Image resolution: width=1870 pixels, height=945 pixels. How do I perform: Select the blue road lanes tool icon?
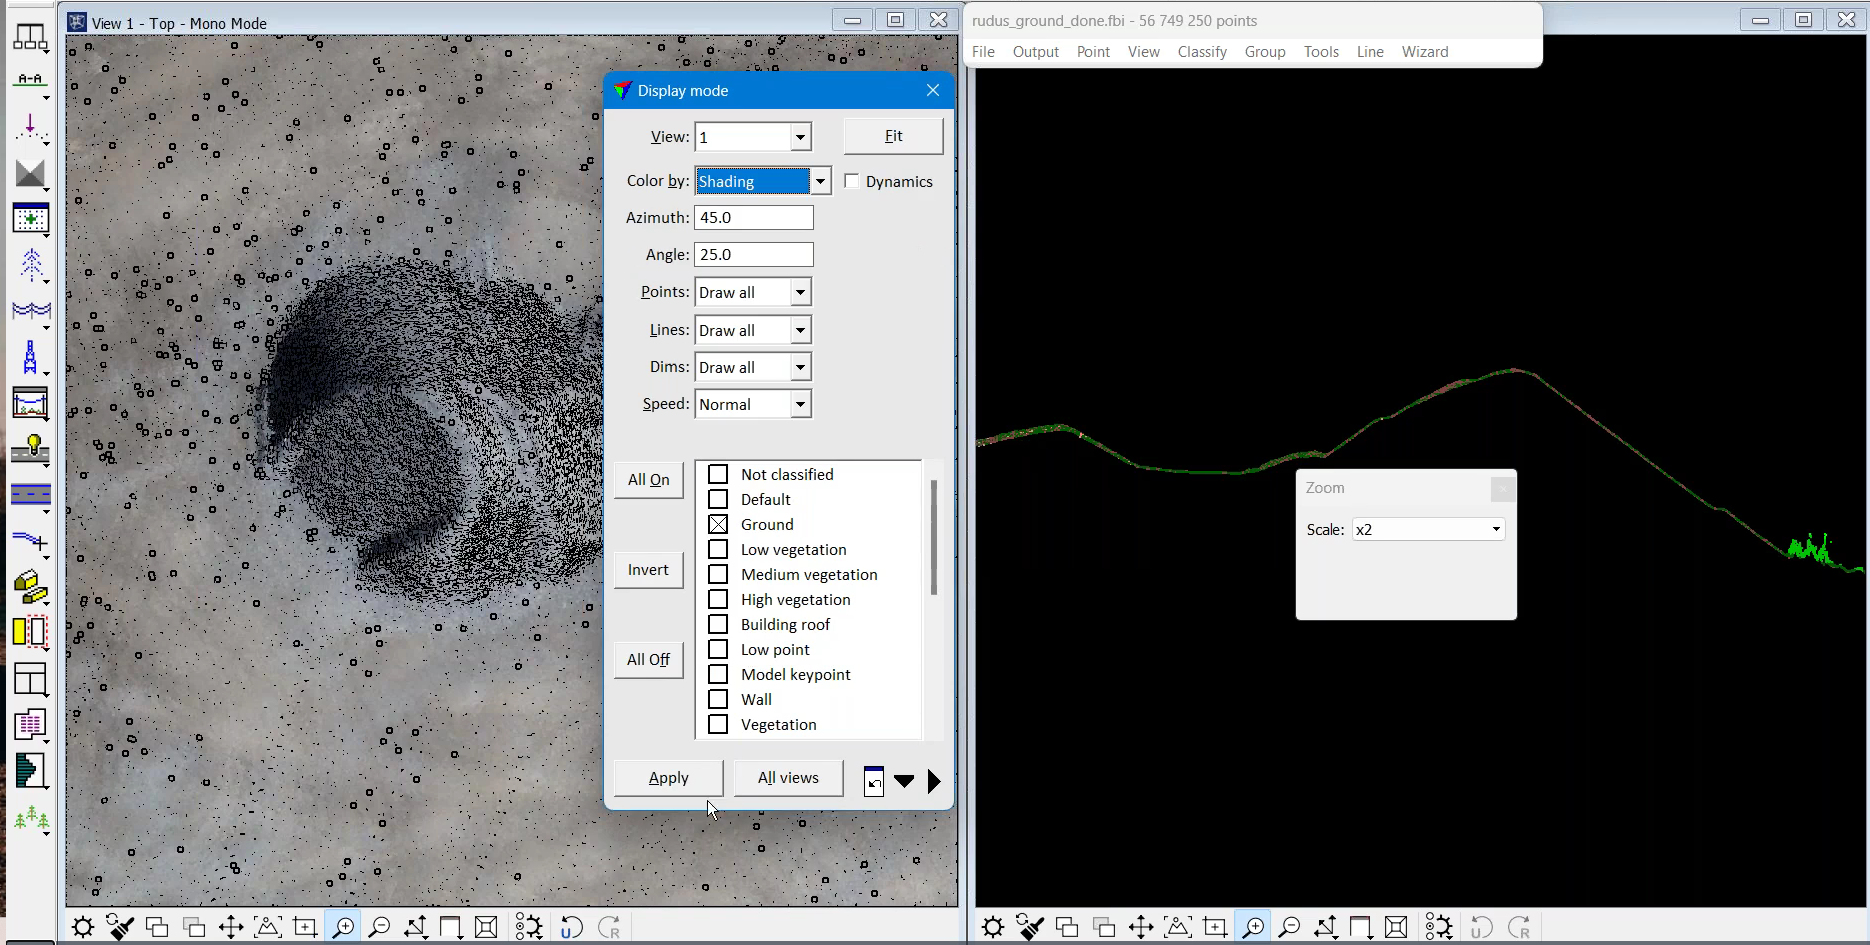click(30, 495)
